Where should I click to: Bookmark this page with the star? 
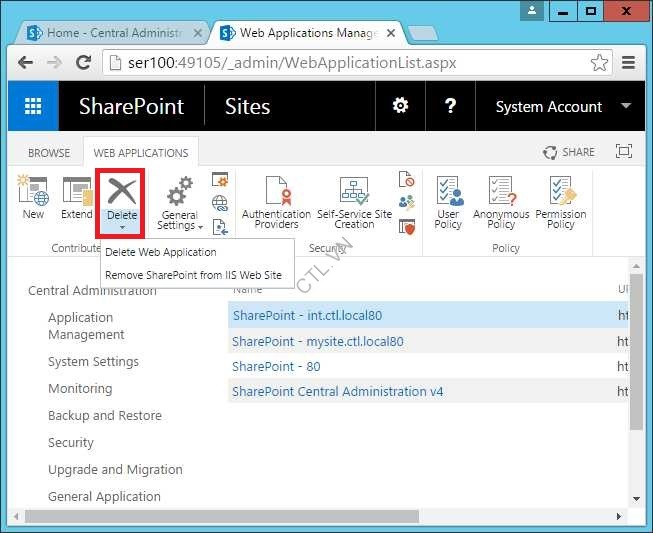click(599, 63)
